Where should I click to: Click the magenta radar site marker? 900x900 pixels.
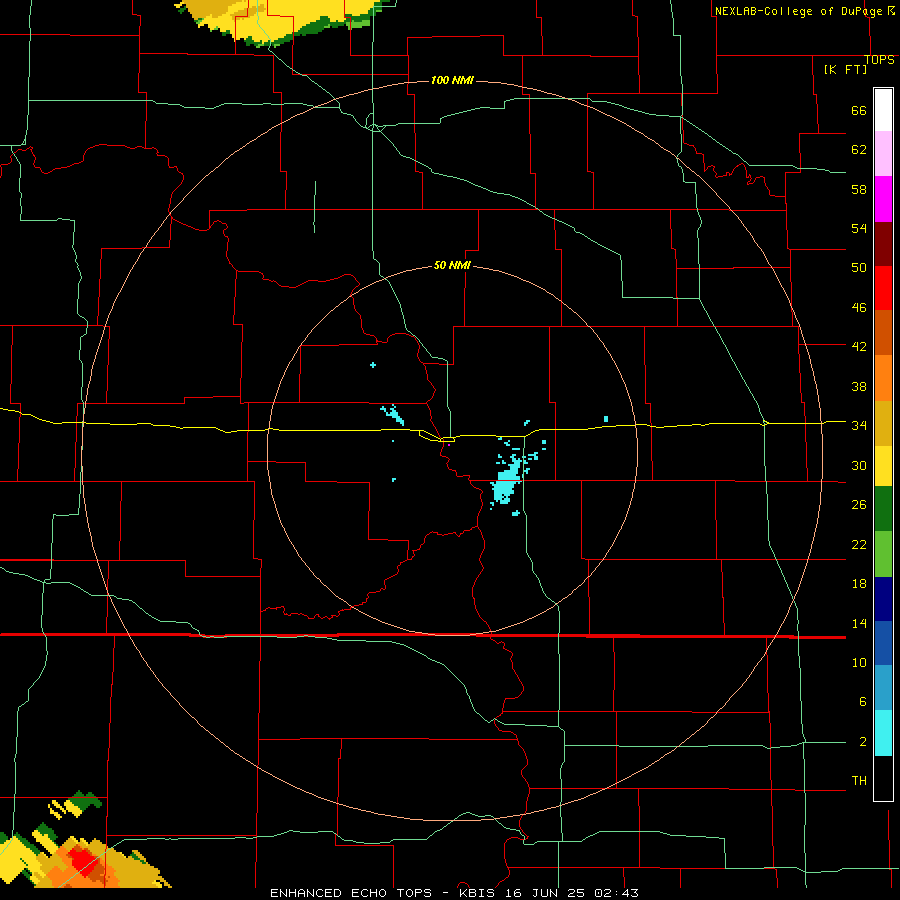(448, 444)
